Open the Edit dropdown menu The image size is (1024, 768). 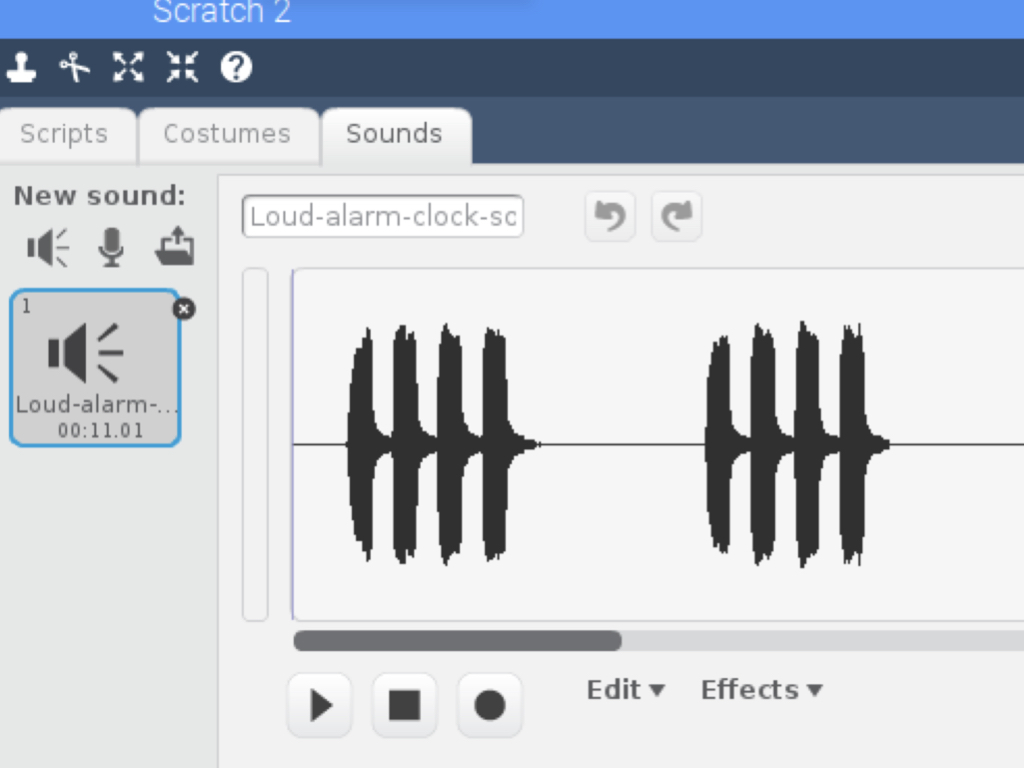point(626,690)
